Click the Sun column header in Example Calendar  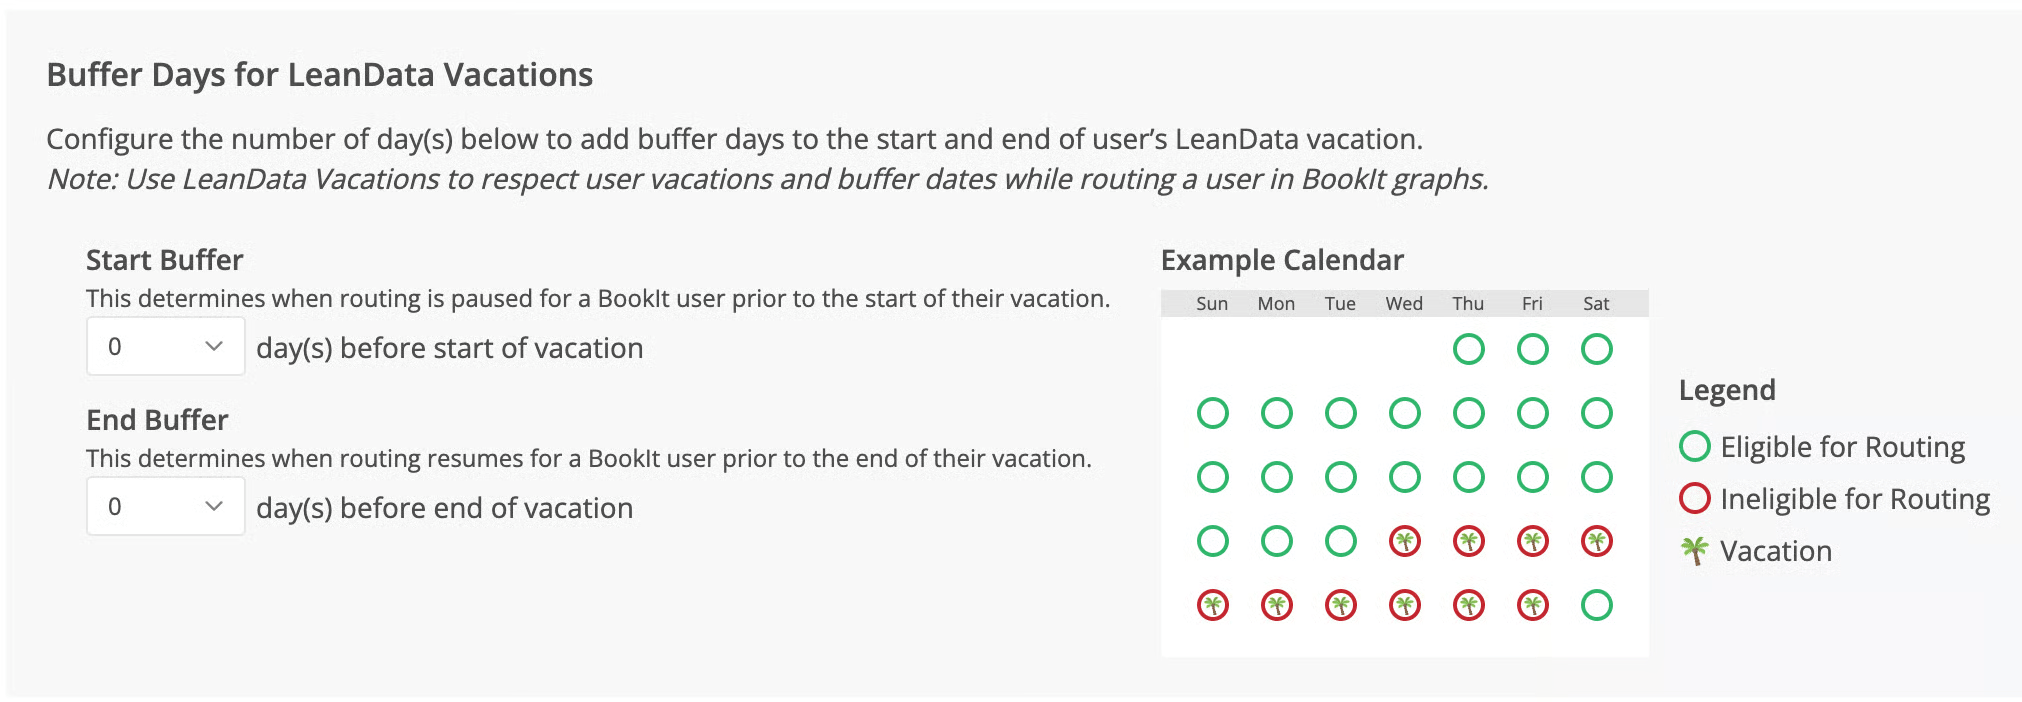[x=1212, y=303]
